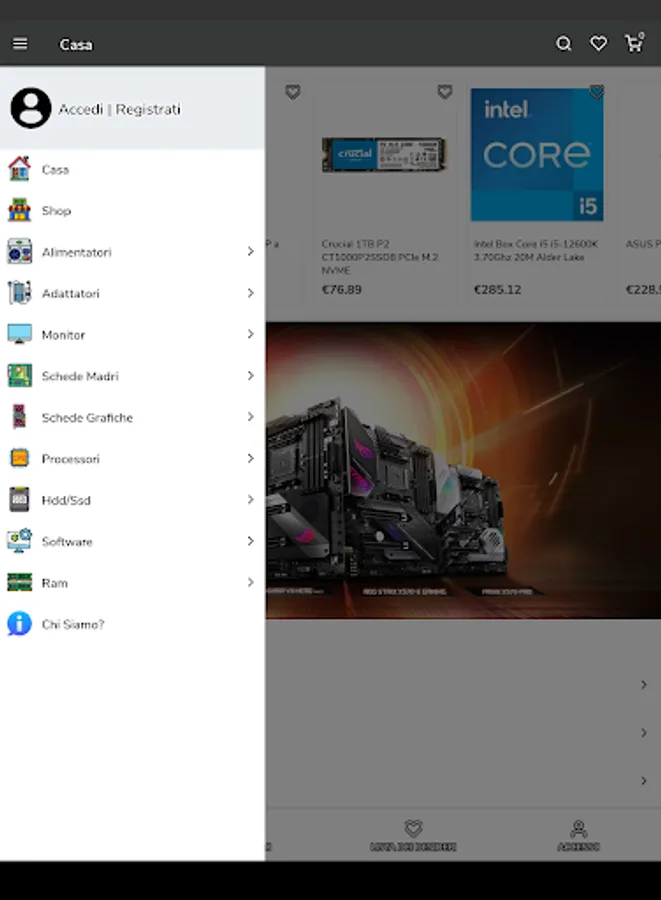Expand the Alimentatori category chevron

tap(250, 251)
